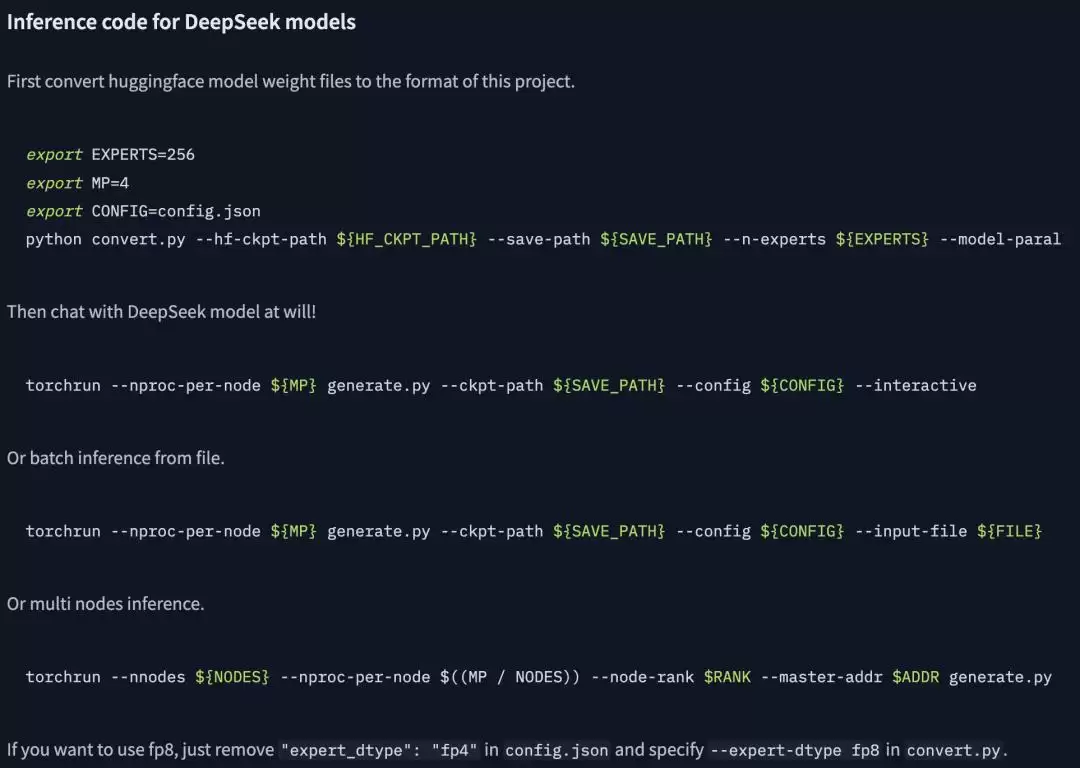Click the "--input-file" flag

click(911, 531)
